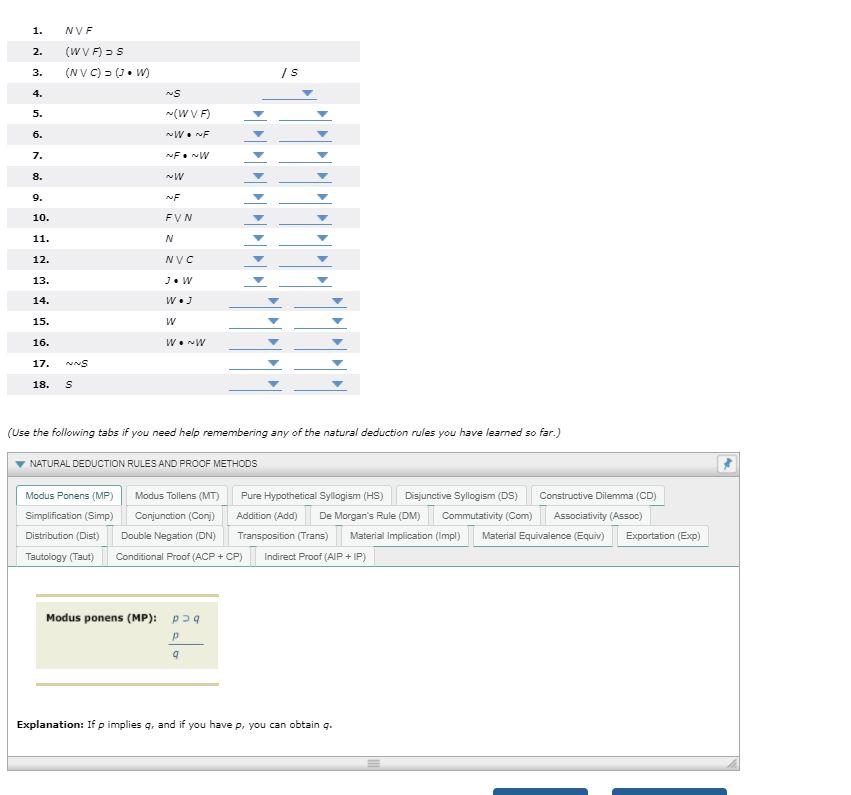Select Conditional Proof (ACP + CP)
Image resolution: width=851 pixels, height=795 pixels.
(x=178, y=556)
